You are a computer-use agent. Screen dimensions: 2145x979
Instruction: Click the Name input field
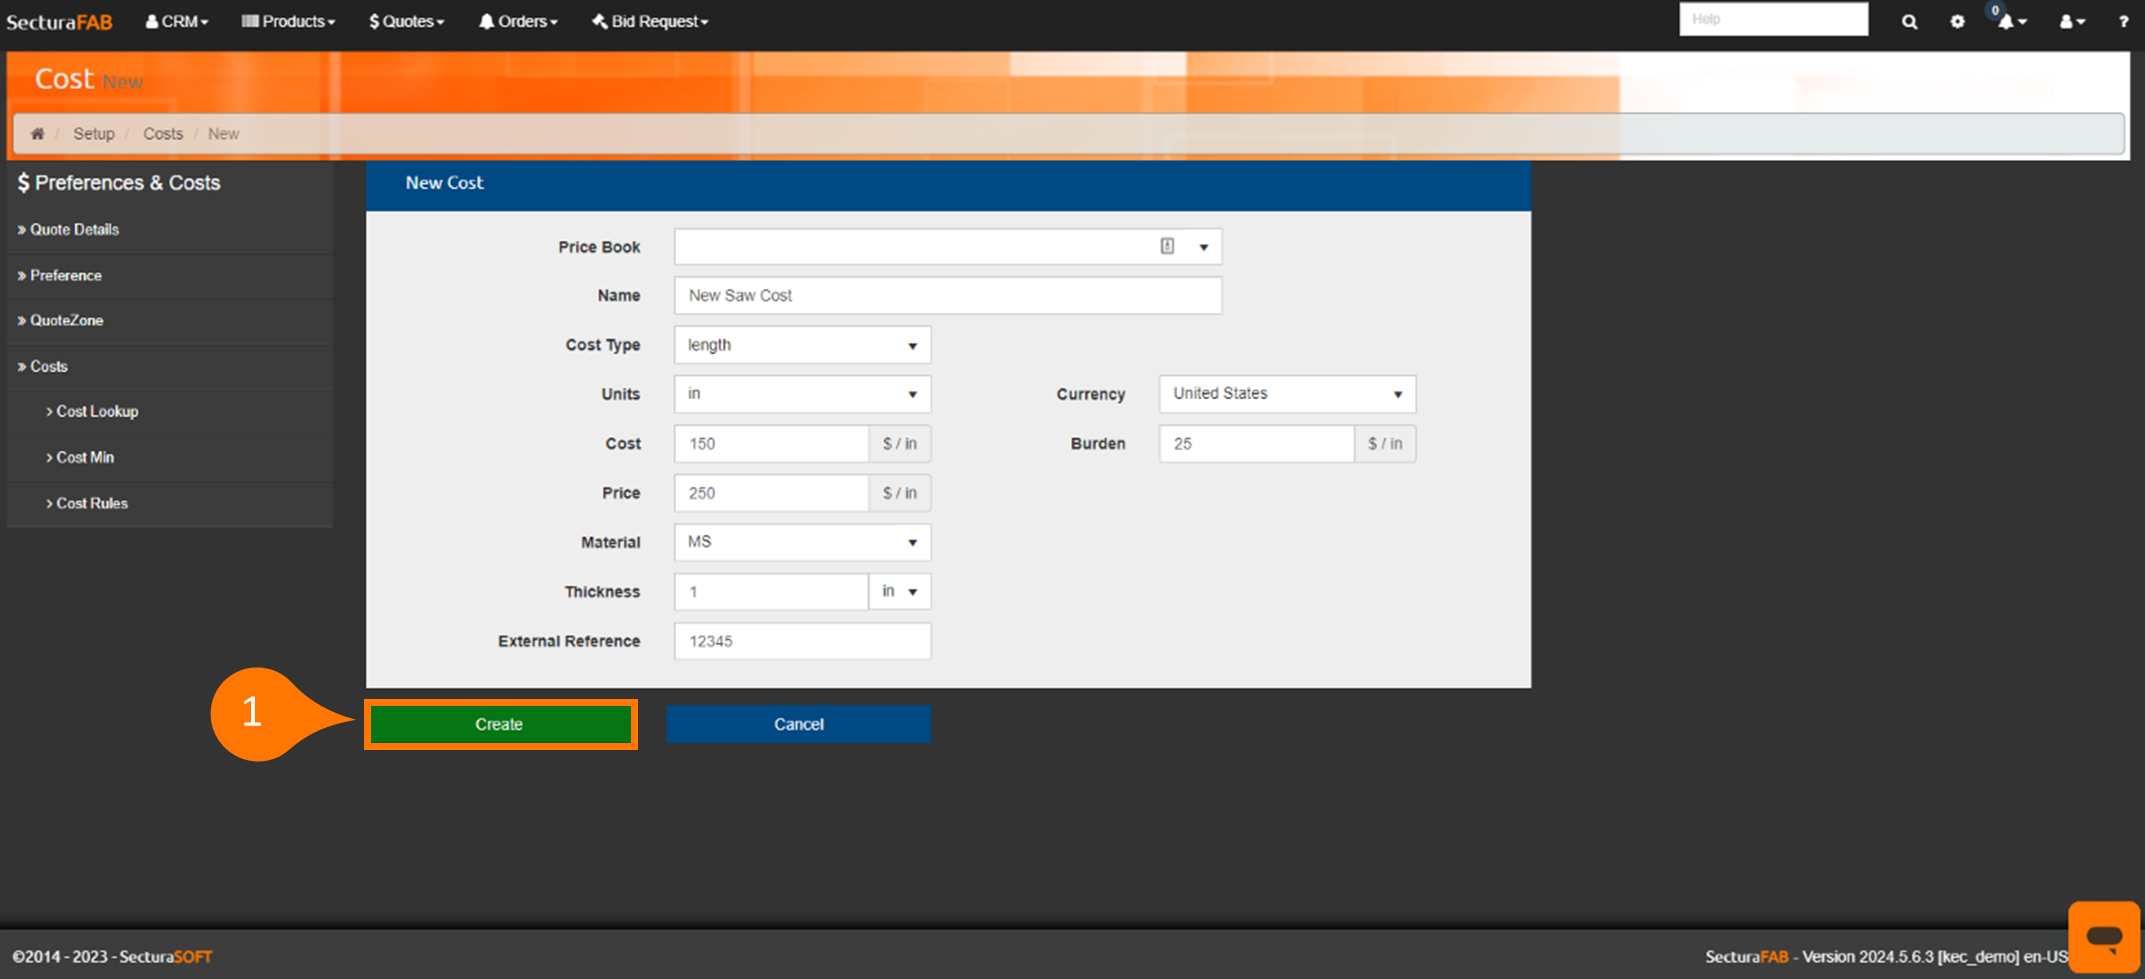(x=947, y=296)
